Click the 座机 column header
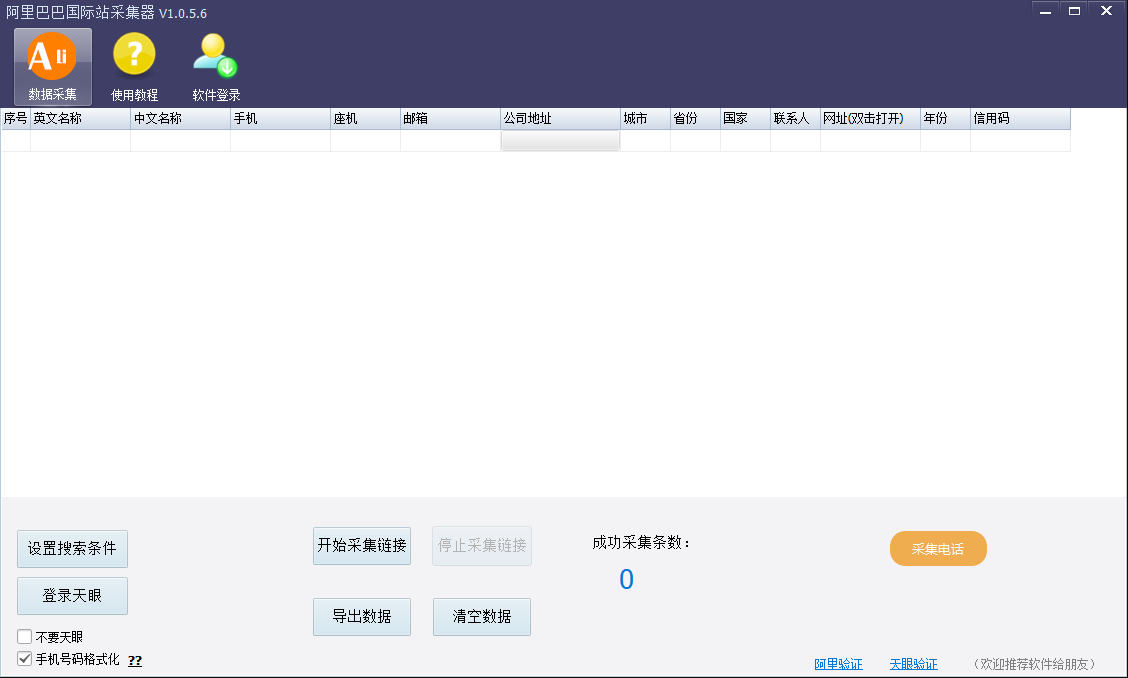This screenshot has width=1128, height=678. click(365, 119)
